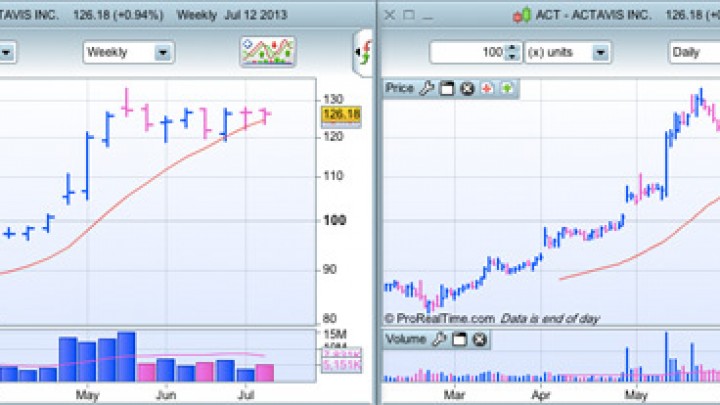Click 'ACT - ACTAVIS INC.' title text

tap(593, 15)
